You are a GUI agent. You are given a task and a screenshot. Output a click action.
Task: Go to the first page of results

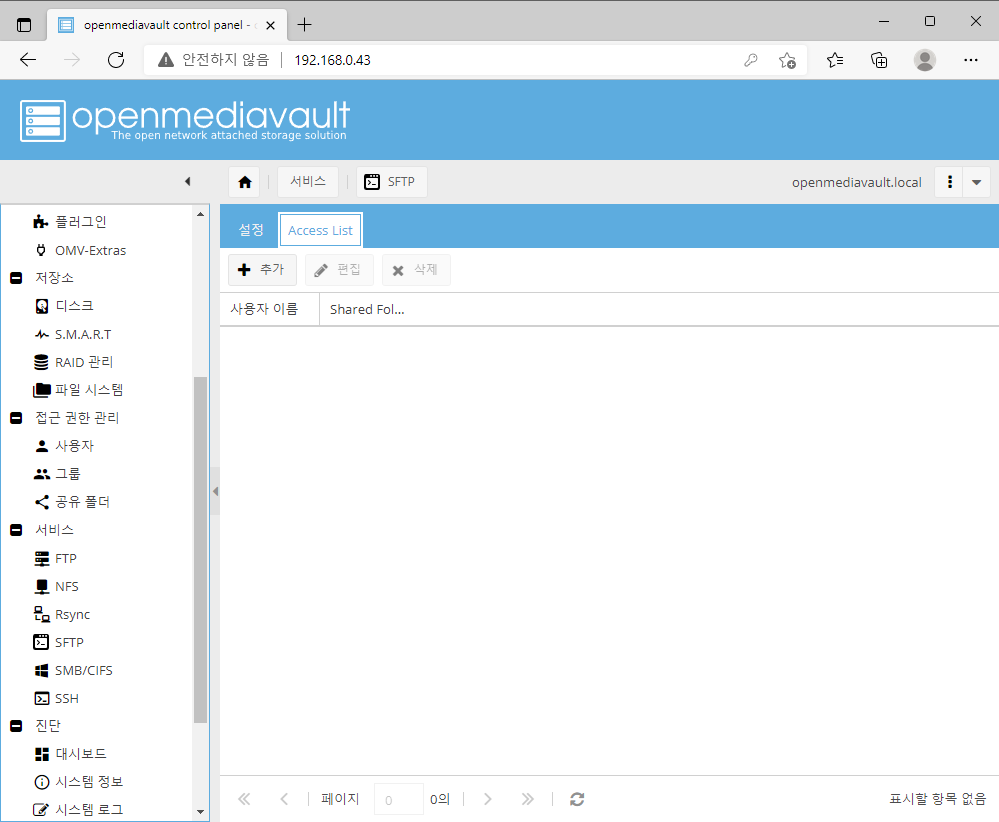[x=244, y=799]
